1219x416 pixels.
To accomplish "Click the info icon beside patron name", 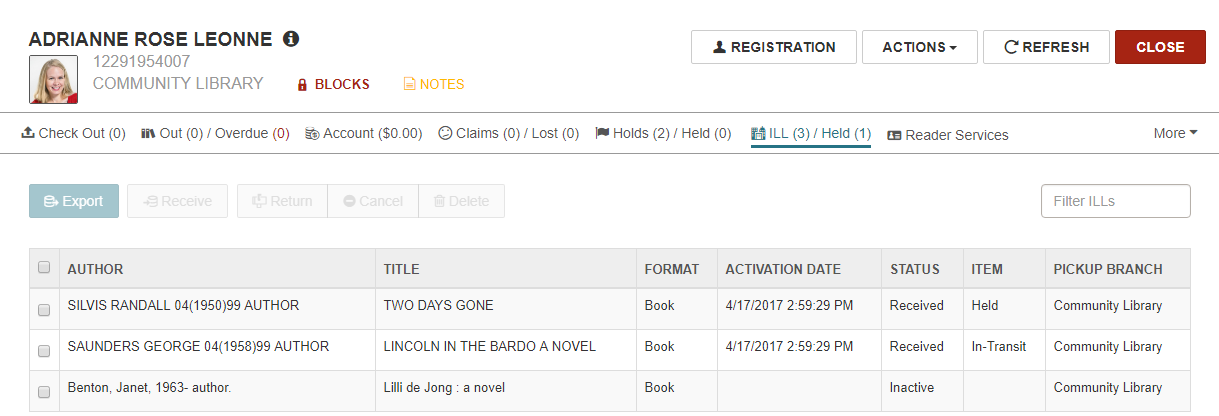I will pyautogui.click(x=291, y=39).
